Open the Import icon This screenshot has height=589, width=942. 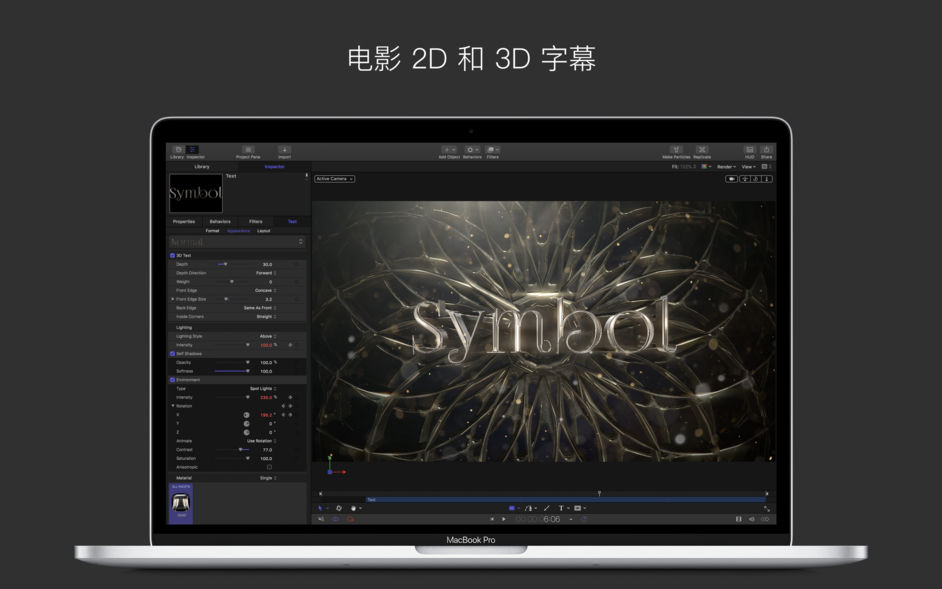click(286, 148)
